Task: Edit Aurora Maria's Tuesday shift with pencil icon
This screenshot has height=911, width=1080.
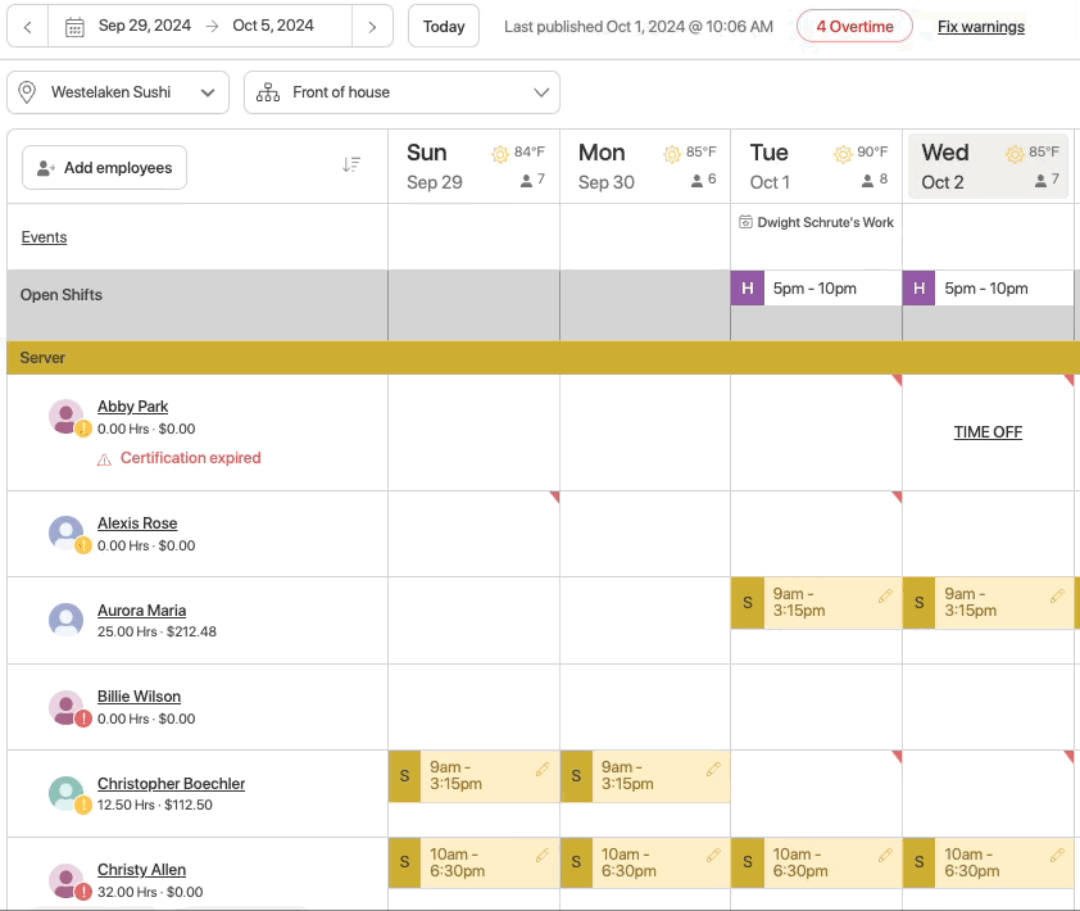Action: pos(885,596)
